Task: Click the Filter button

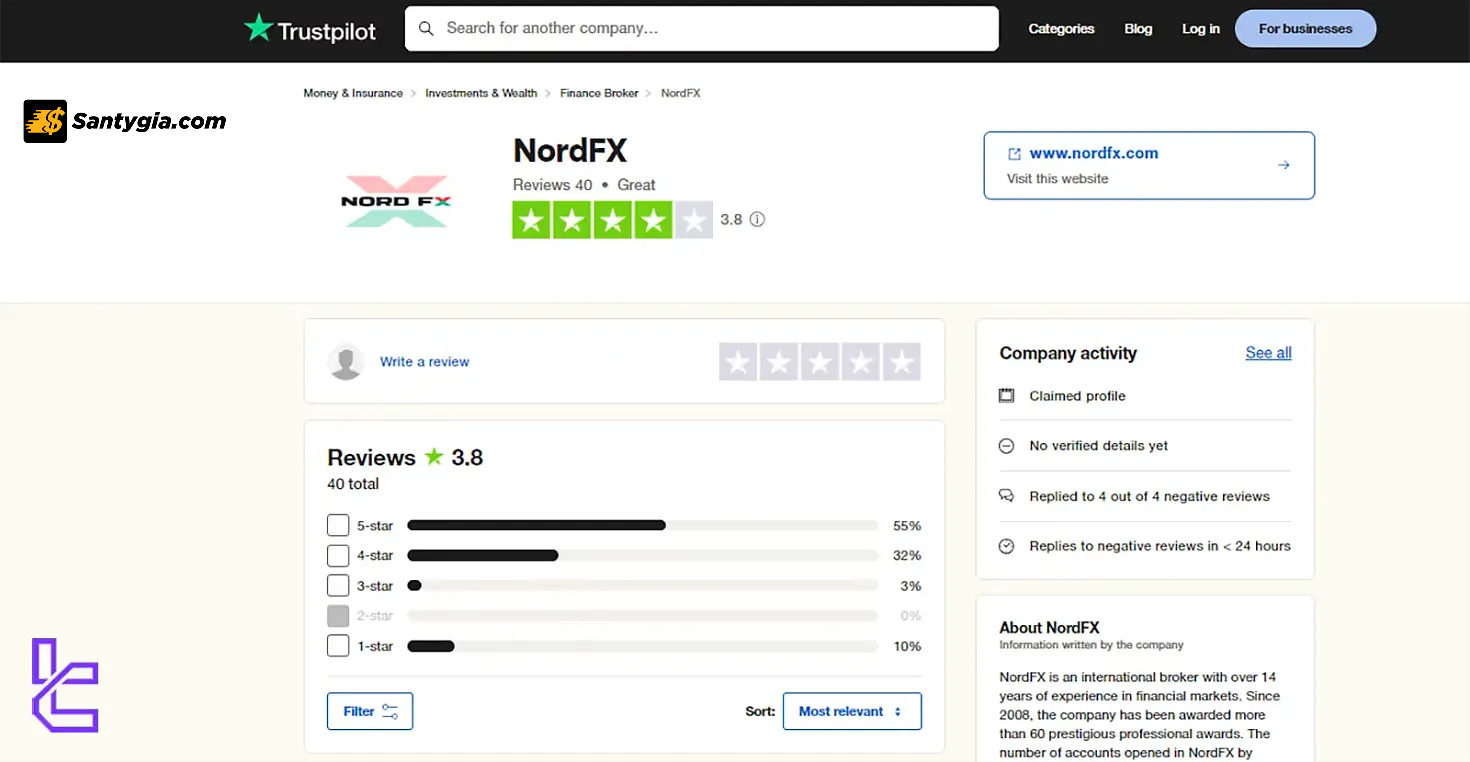Action: (370, 711)
